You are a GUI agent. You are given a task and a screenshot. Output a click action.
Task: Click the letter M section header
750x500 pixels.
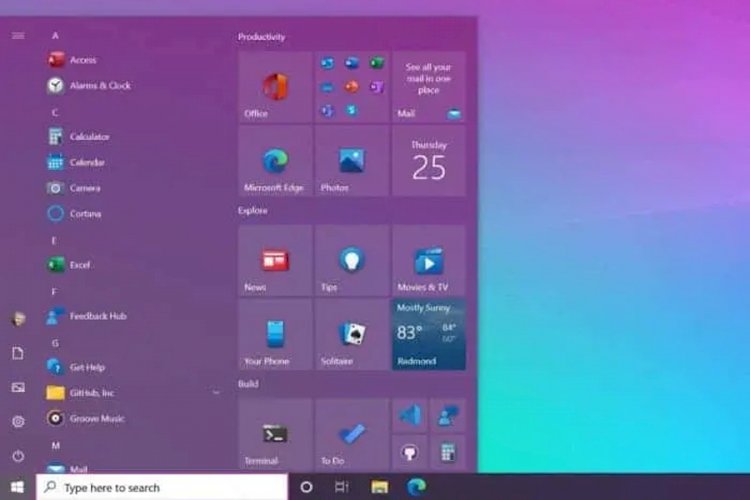coord(55,445)
